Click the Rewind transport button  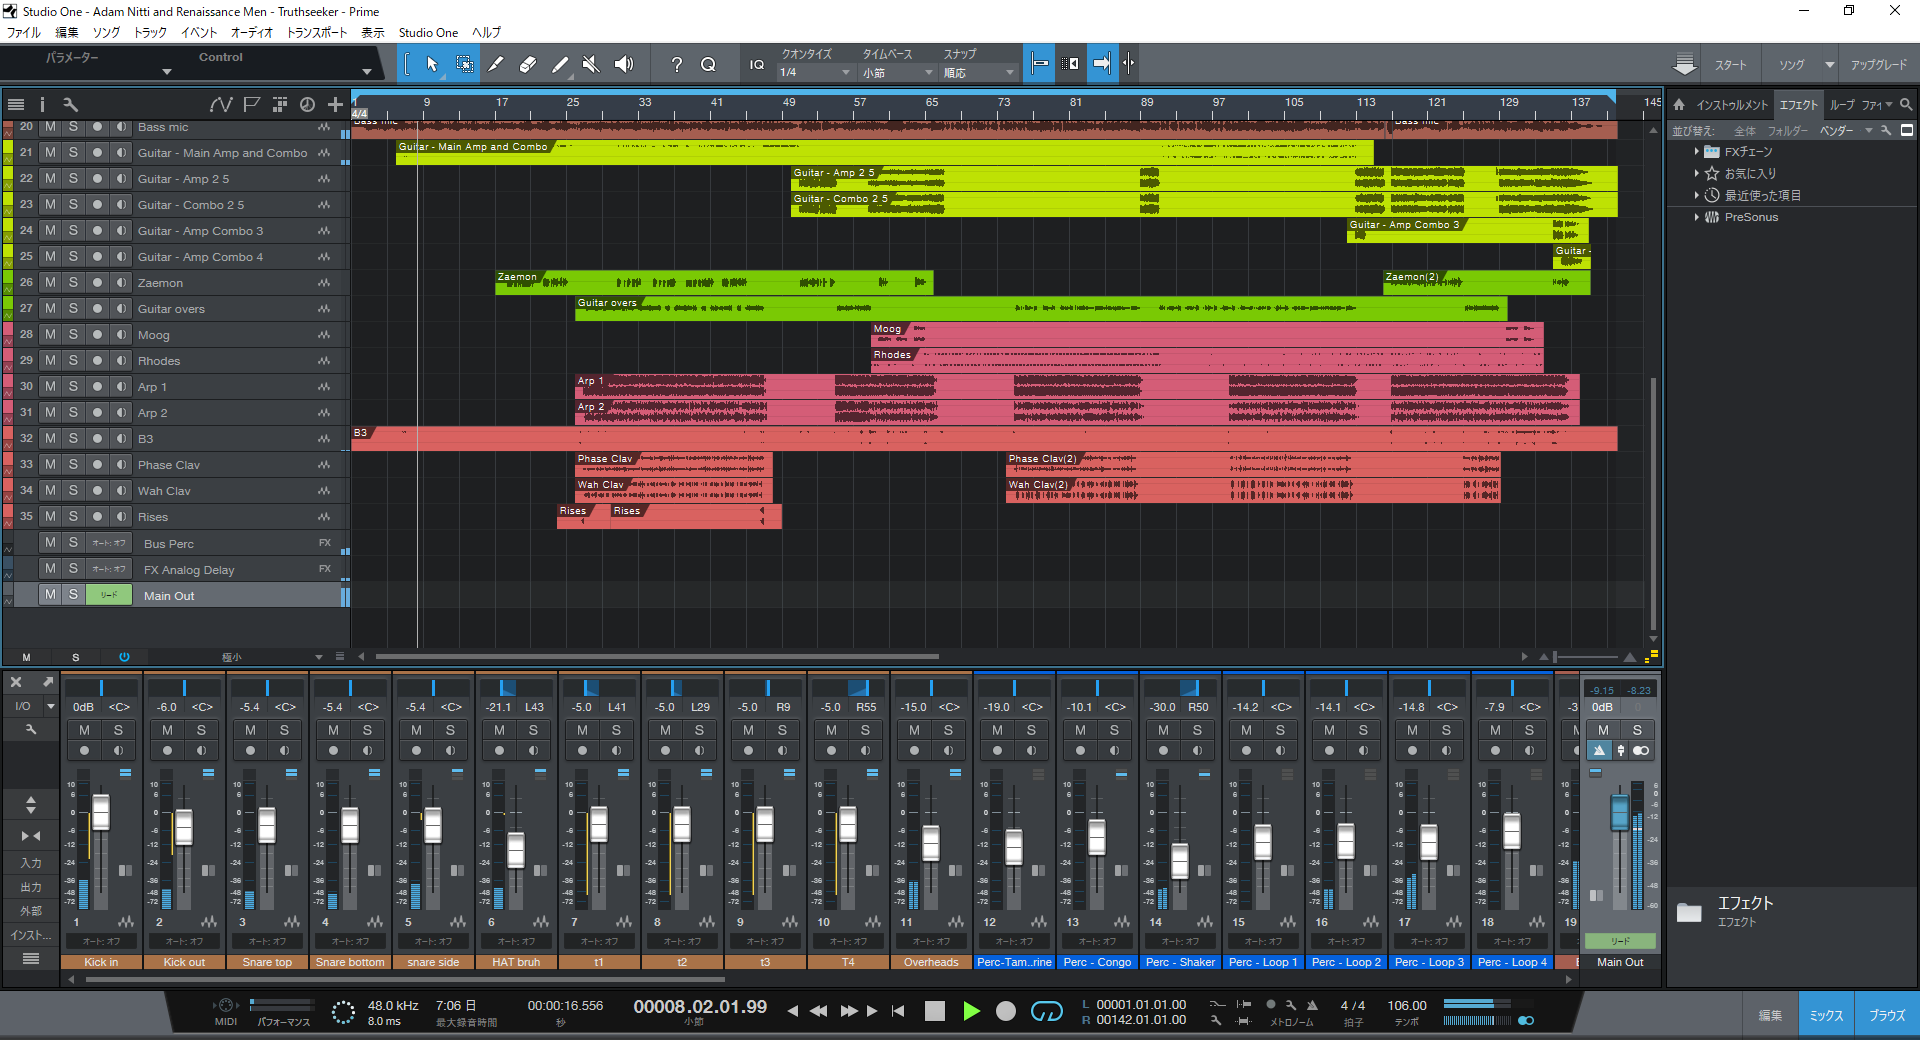click(819, 1011)
